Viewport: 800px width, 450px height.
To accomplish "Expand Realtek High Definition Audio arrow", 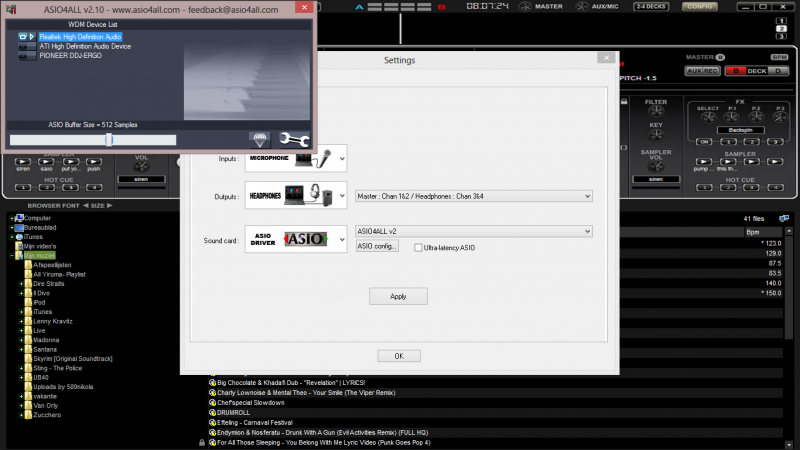I will click(x=32, y=37).
